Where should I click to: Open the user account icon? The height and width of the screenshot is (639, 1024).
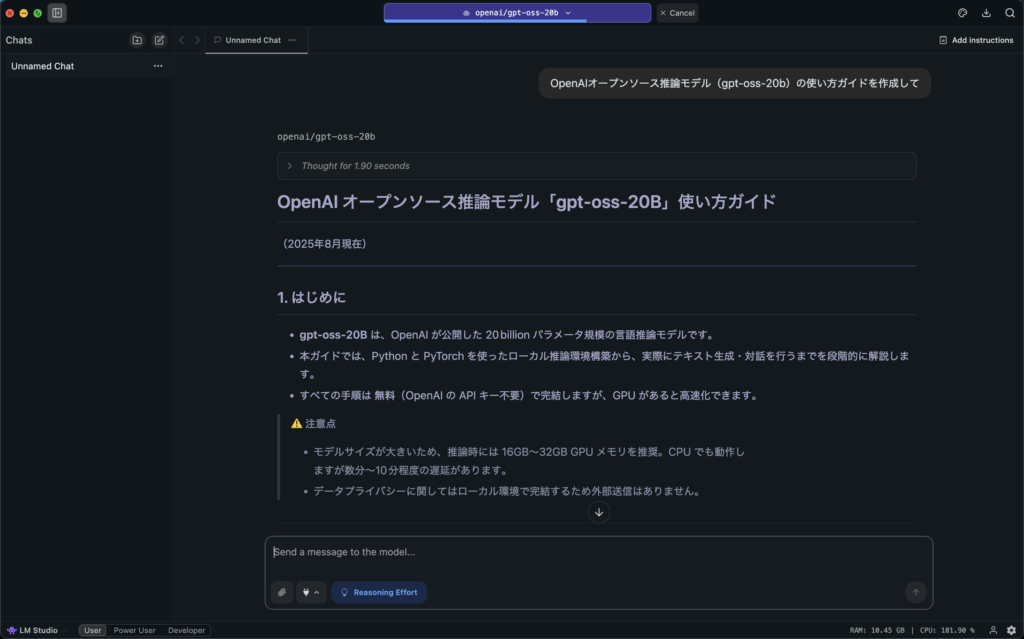993,631
